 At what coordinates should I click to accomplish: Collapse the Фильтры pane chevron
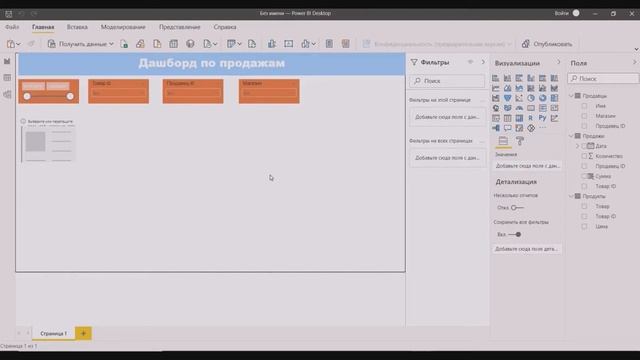click(483, 62)
